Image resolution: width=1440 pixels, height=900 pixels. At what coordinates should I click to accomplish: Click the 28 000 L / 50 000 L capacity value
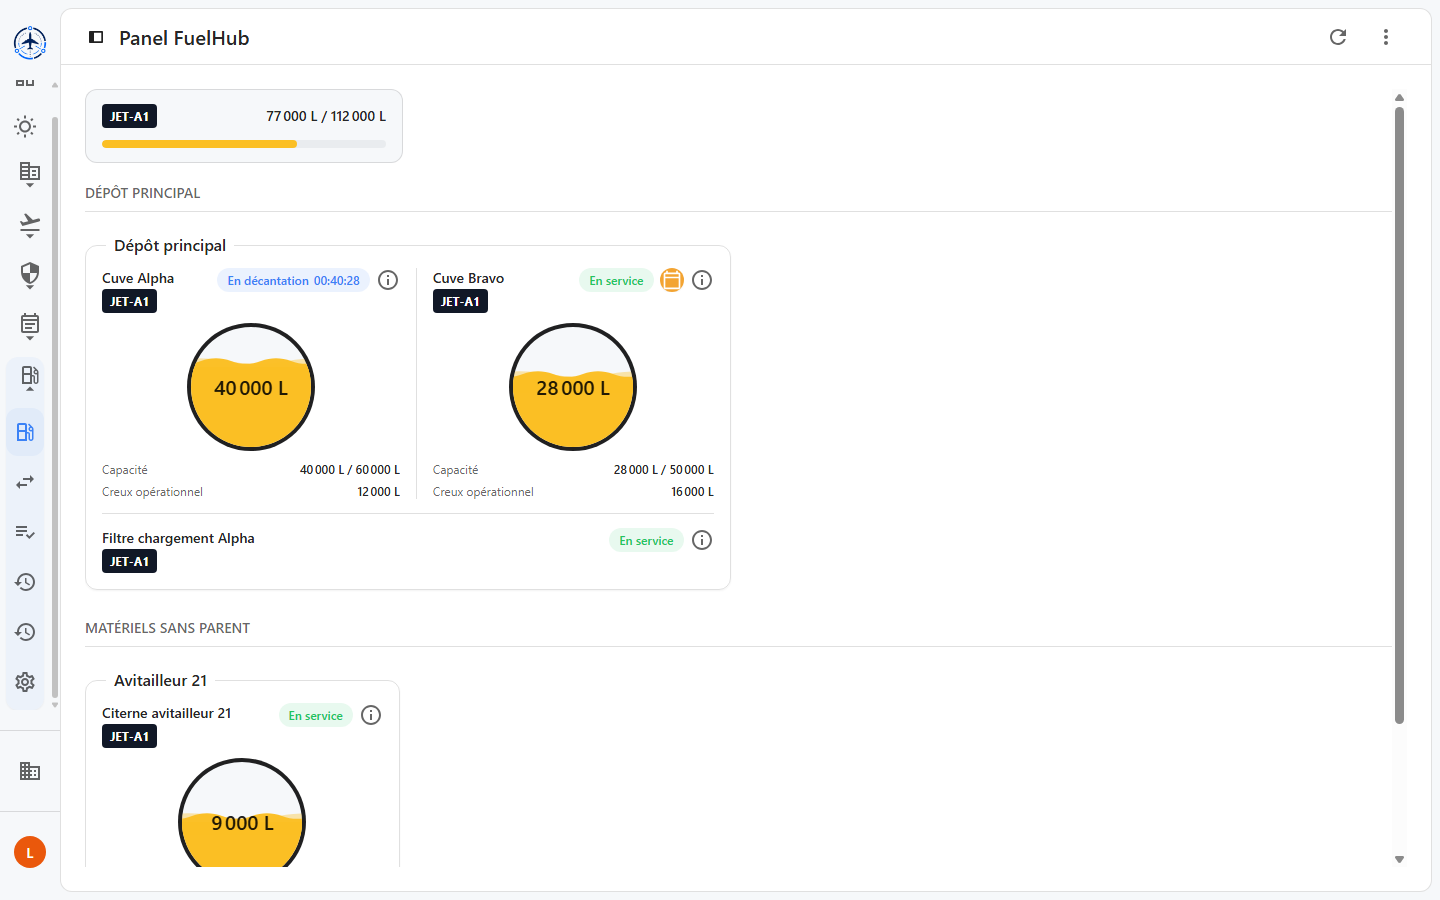point(664,470)
